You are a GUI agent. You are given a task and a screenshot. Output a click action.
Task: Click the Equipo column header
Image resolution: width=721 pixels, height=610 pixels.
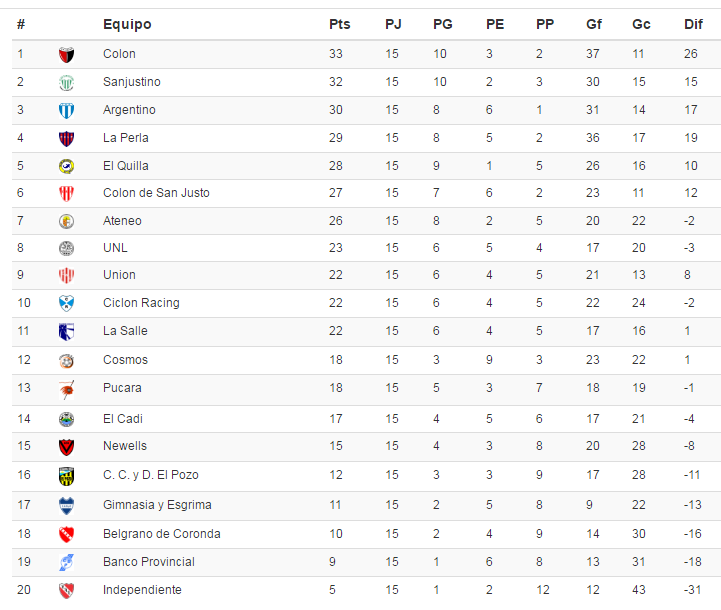pyautogui.click(x=127, y=24)
